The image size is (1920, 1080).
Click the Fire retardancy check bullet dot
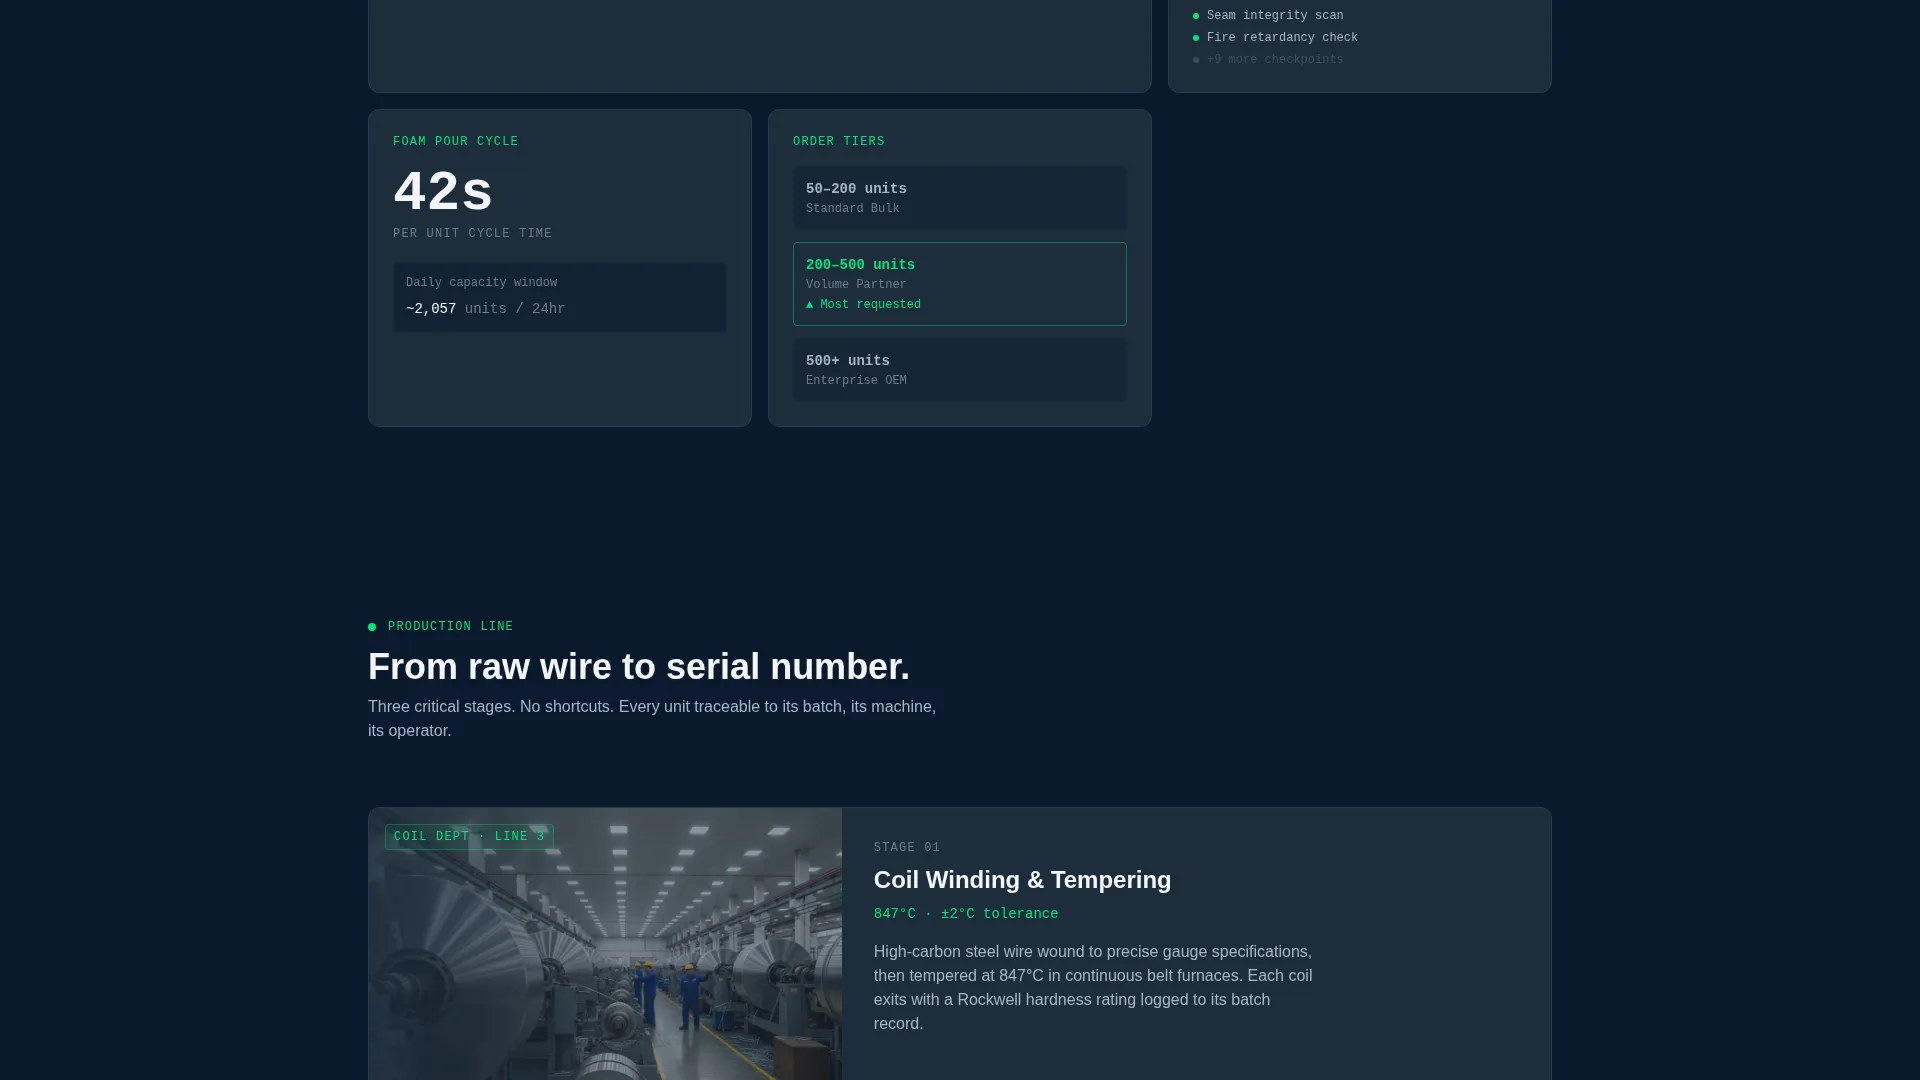click(x=1196, y=38)
